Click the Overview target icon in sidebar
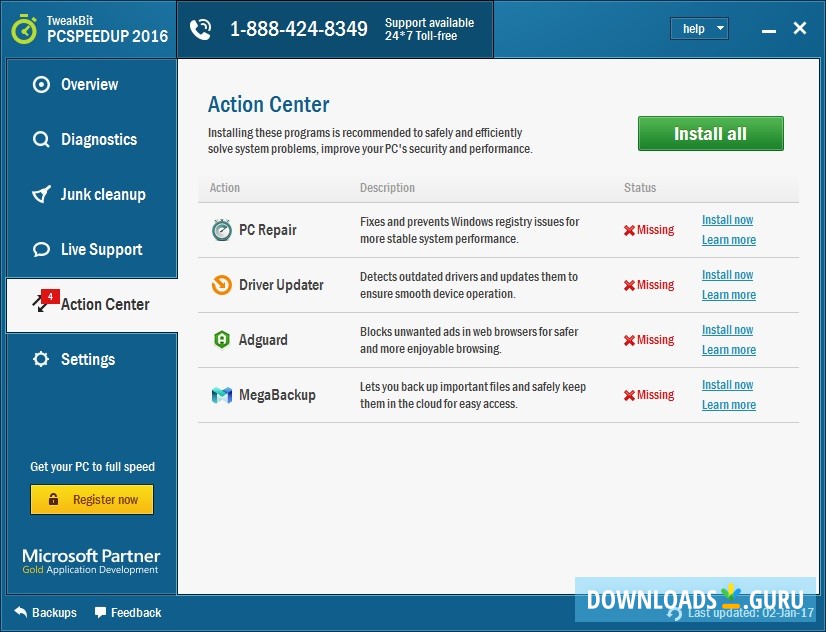This screenshot has width=826, height=632. click(x=41, y=84)
